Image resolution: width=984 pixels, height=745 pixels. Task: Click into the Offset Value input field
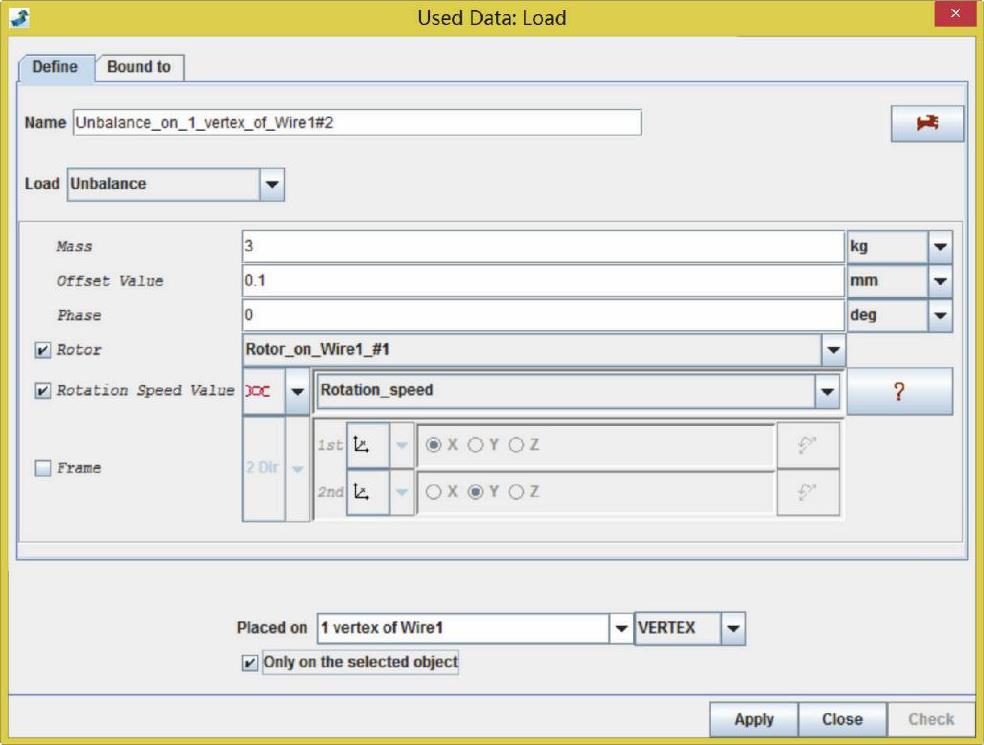point(542,281)
